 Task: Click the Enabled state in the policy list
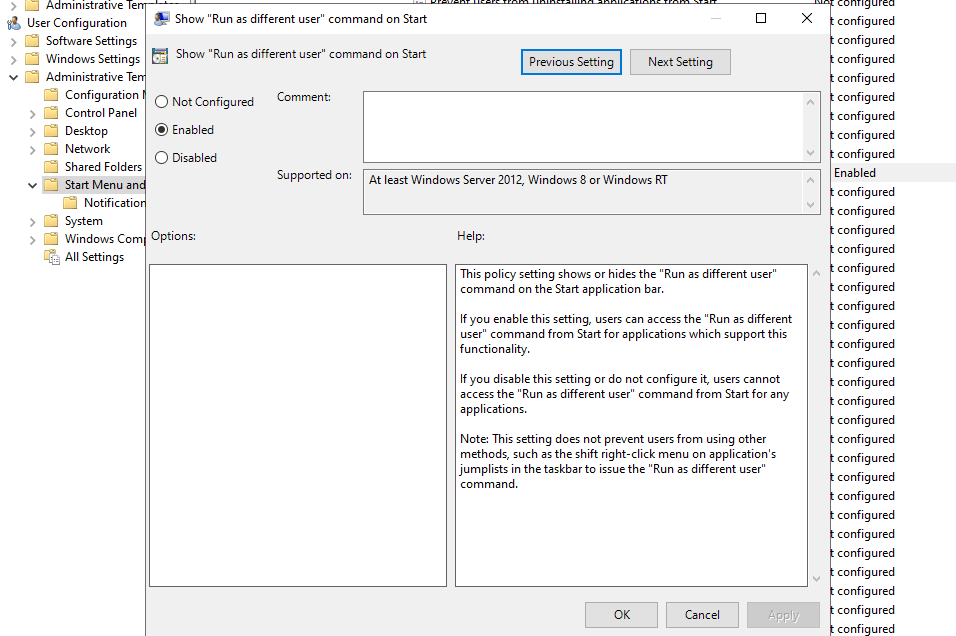coord(855,173)
